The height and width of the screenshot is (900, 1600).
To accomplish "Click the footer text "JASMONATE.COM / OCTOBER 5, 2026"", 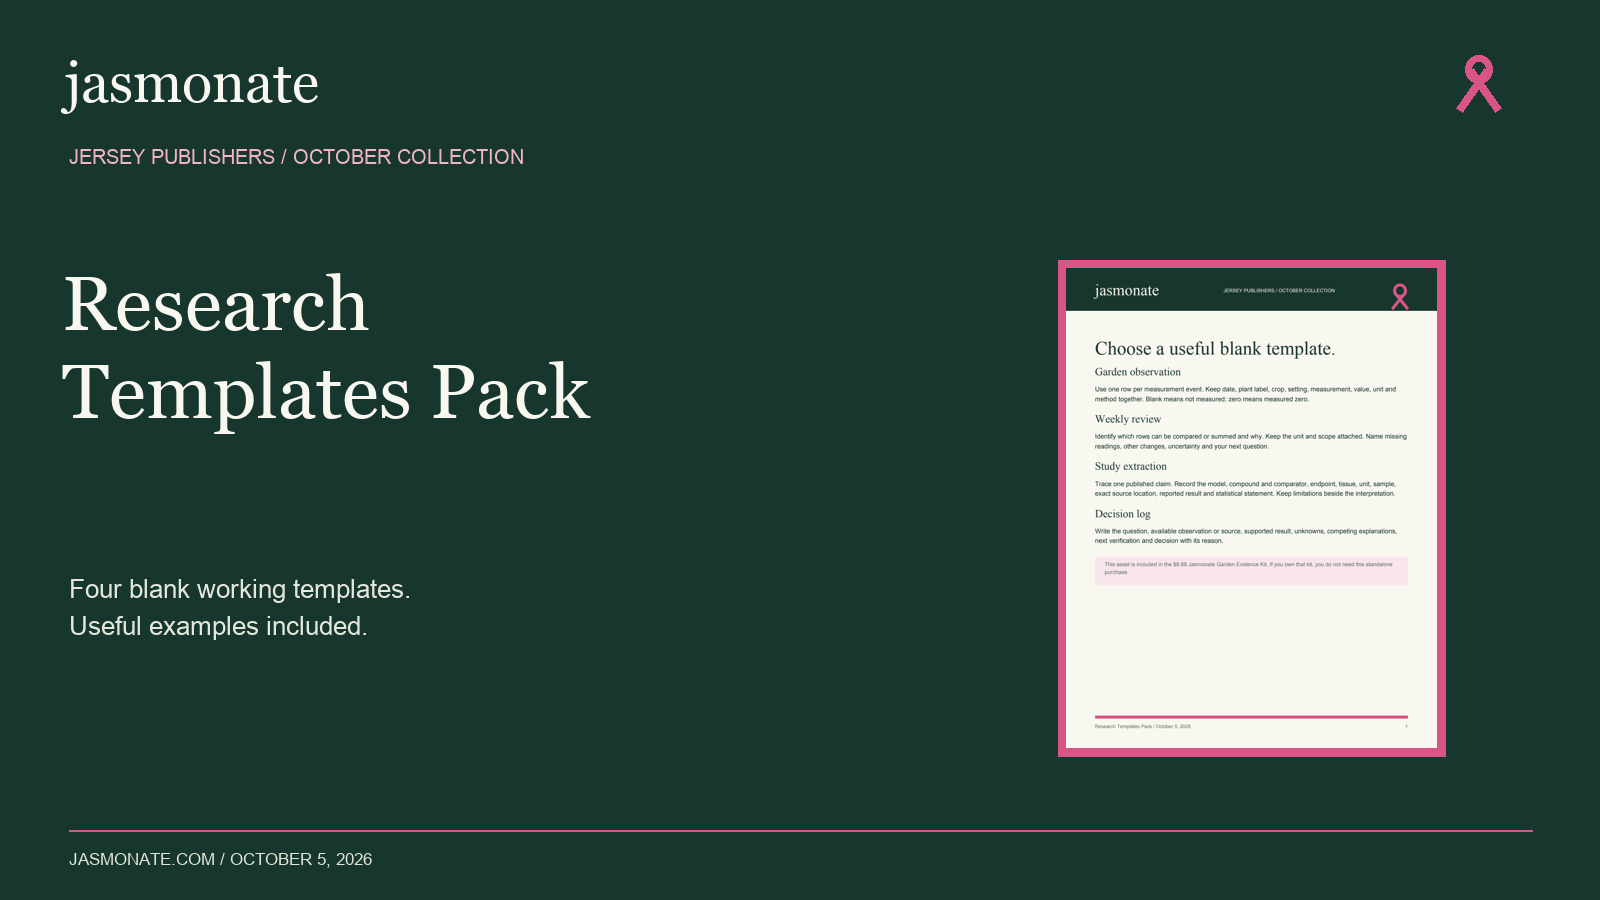I will tap(220, 859).
